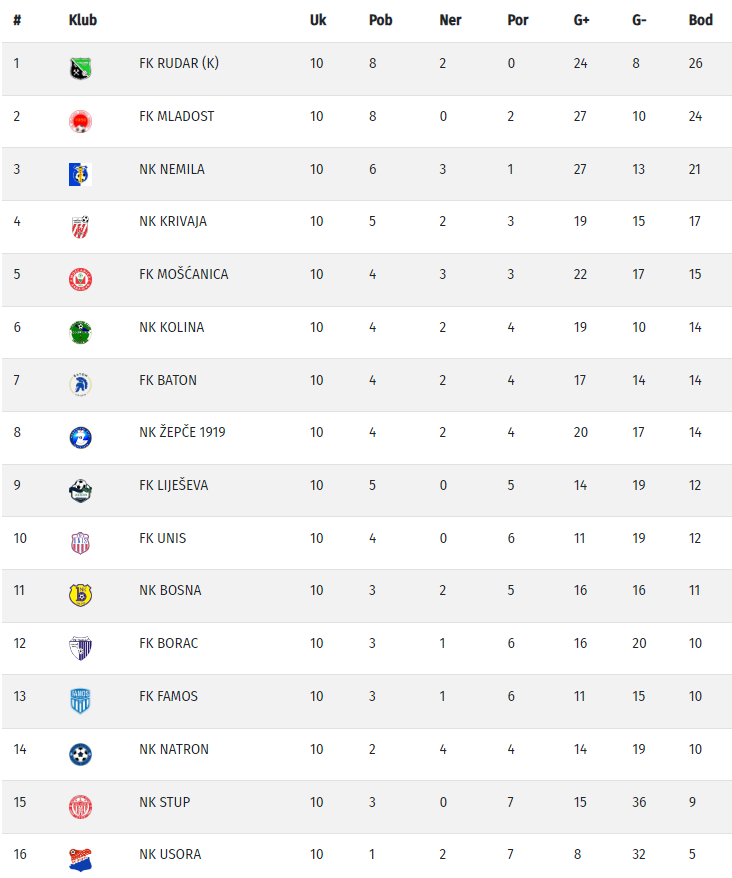Click the NK Žepče 1919 blue crest

click(x=80, y=438)
